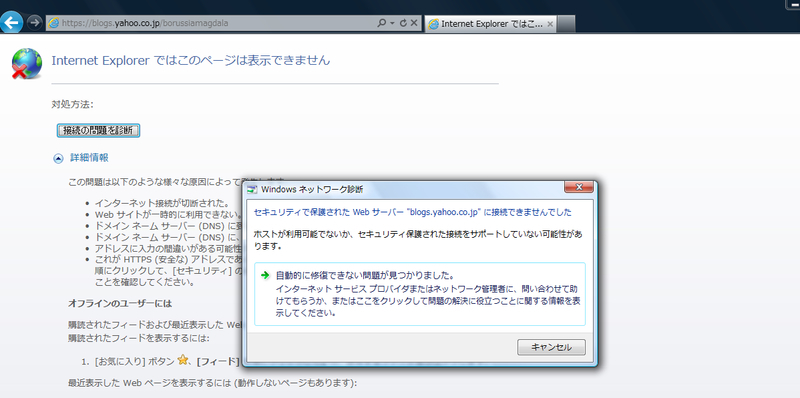Close the Windows ネットワーク診断 dialog
The width and height of the screenshot is (800, 398).
[x=579, y=187]
